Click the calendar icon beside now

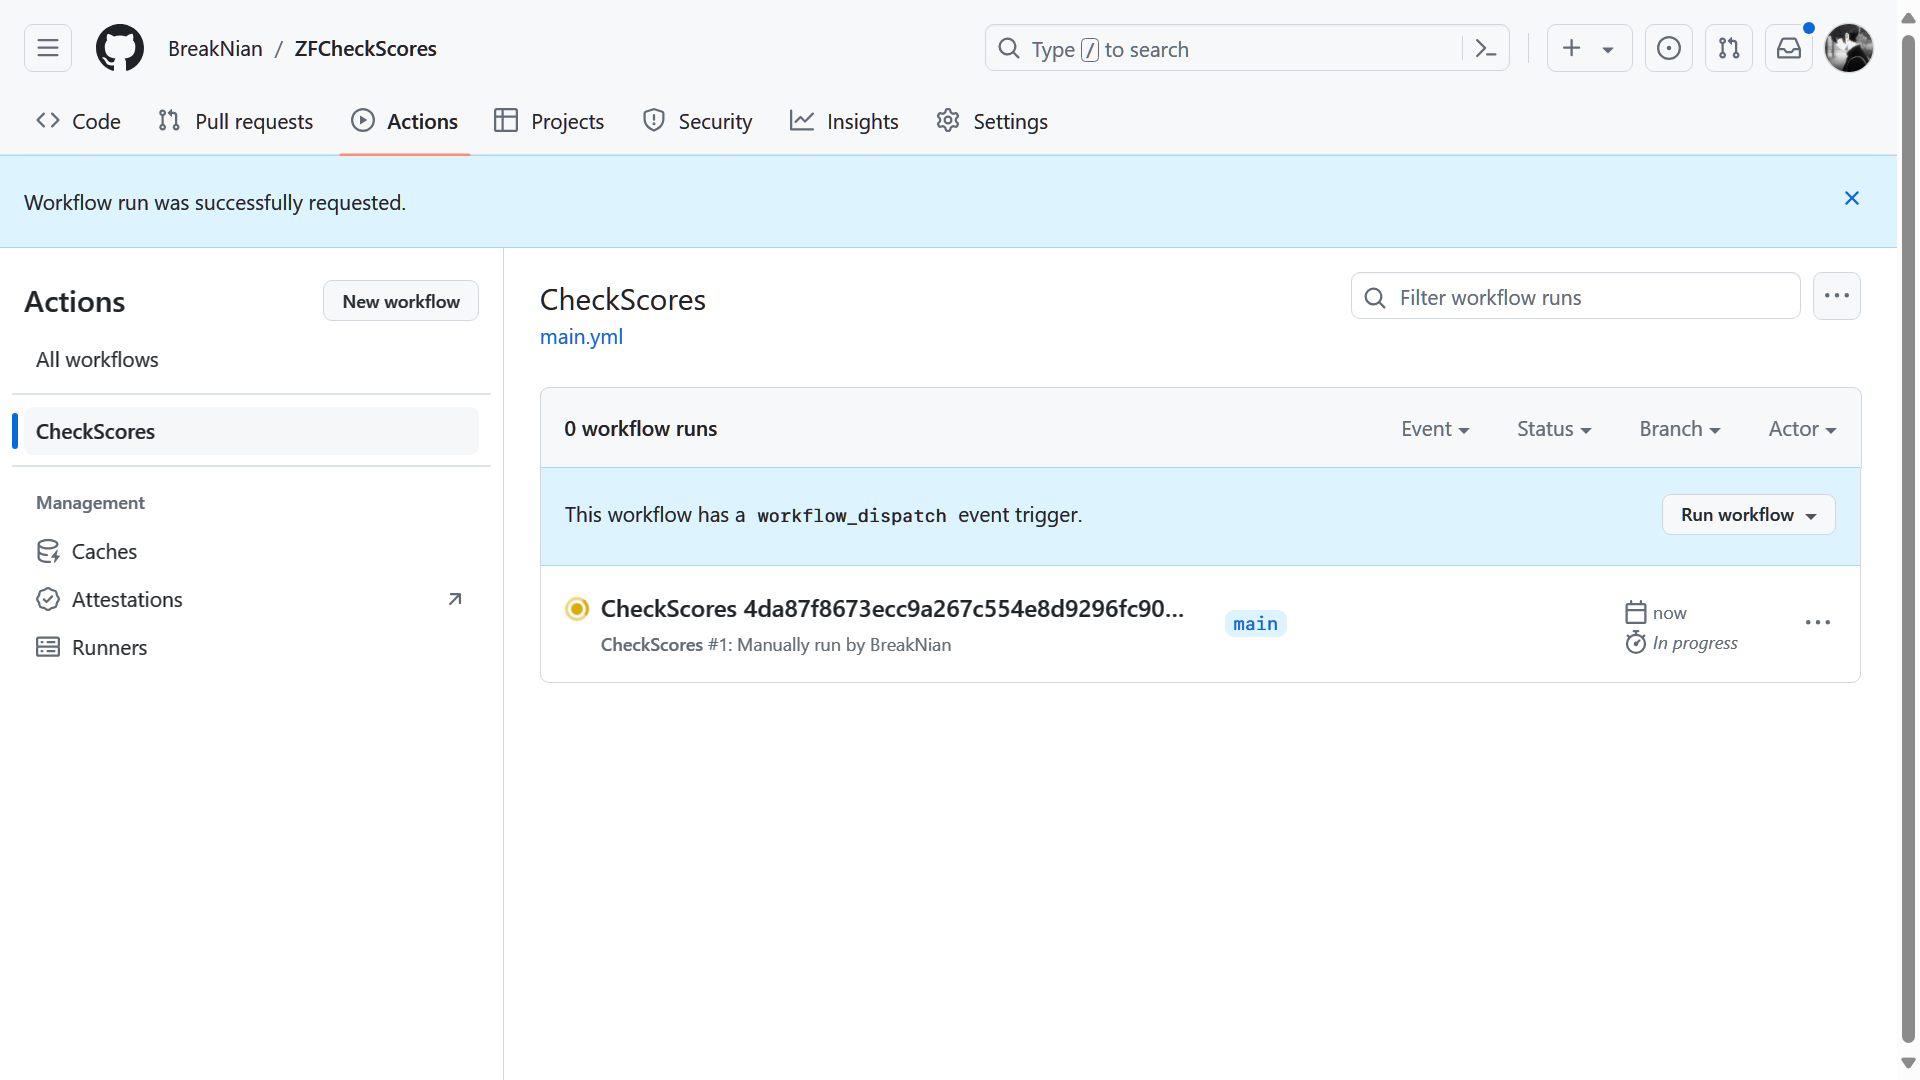[x=1636, y=612]
